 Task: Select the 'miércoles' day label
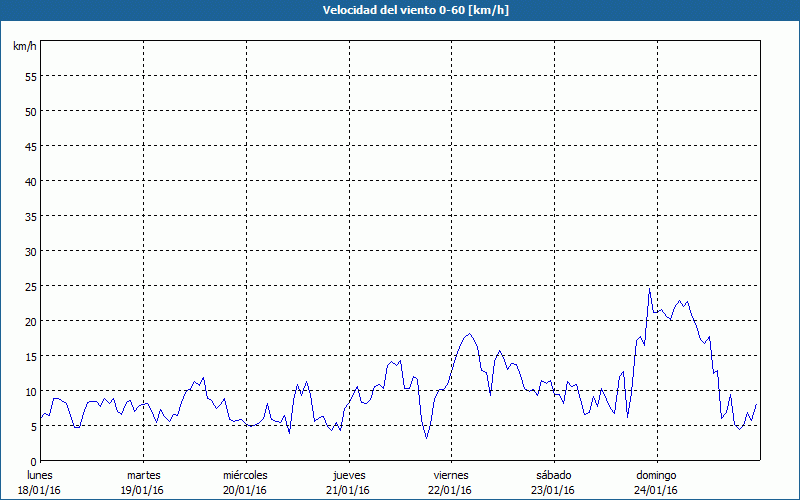[x=245, y=475]
